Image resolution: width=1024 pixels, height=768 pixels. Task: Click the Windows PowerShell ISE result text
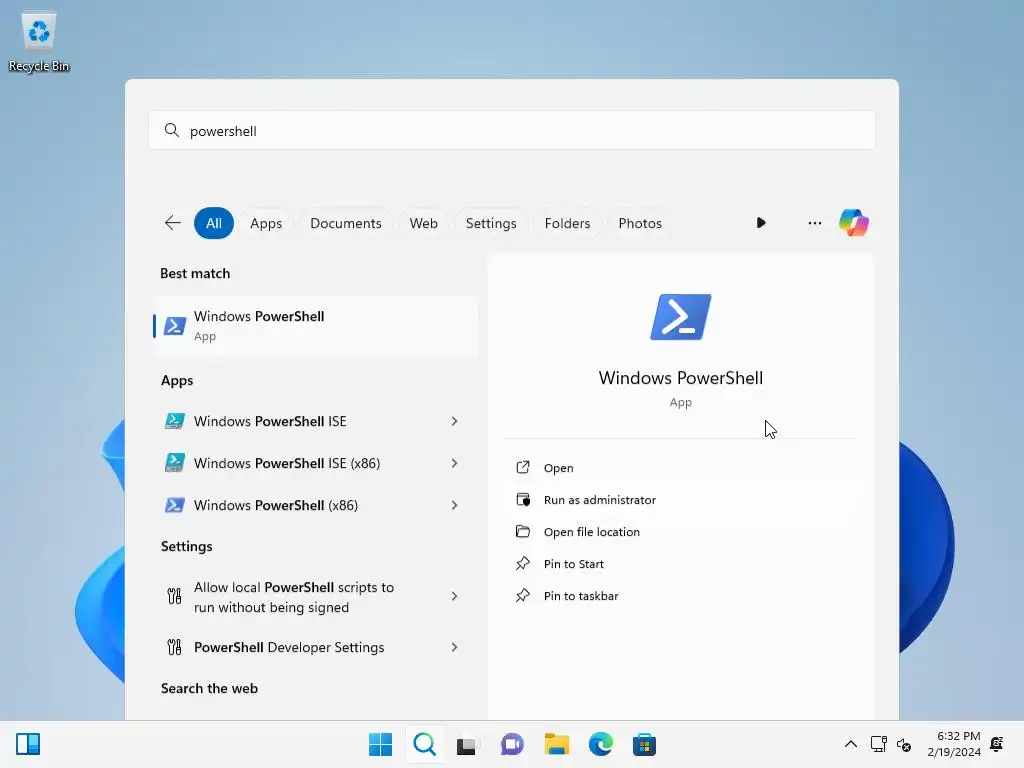tap(270, 421)
